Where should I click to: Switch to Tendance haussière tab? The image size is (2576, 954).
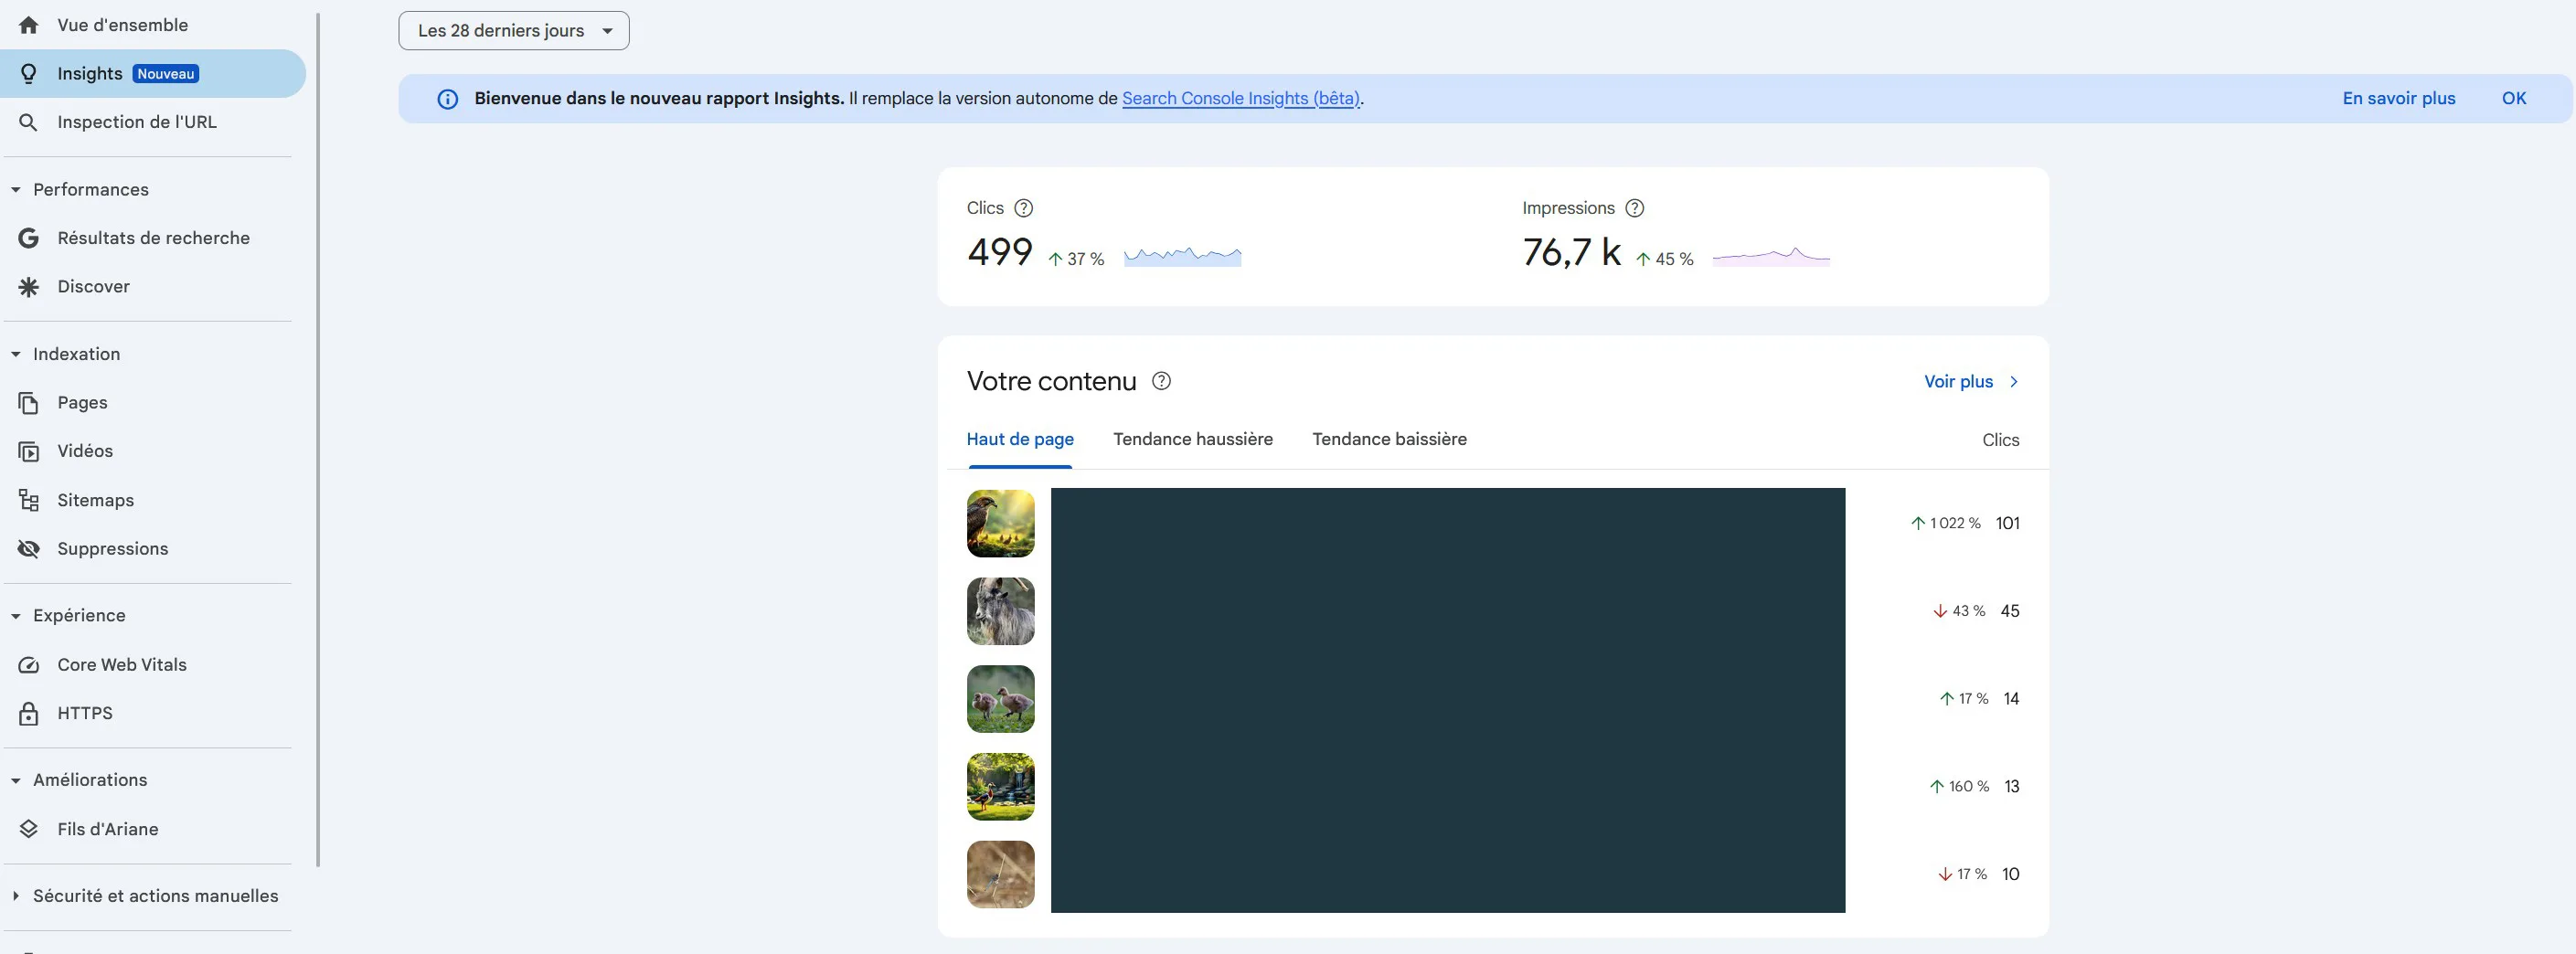tap(1193, 439)
